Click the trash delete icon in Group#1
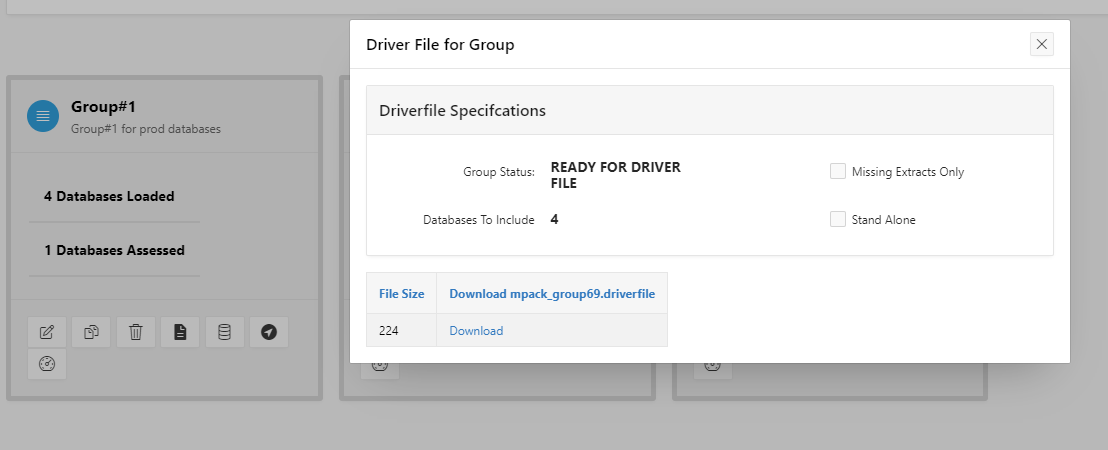 [x=136, y=332]
